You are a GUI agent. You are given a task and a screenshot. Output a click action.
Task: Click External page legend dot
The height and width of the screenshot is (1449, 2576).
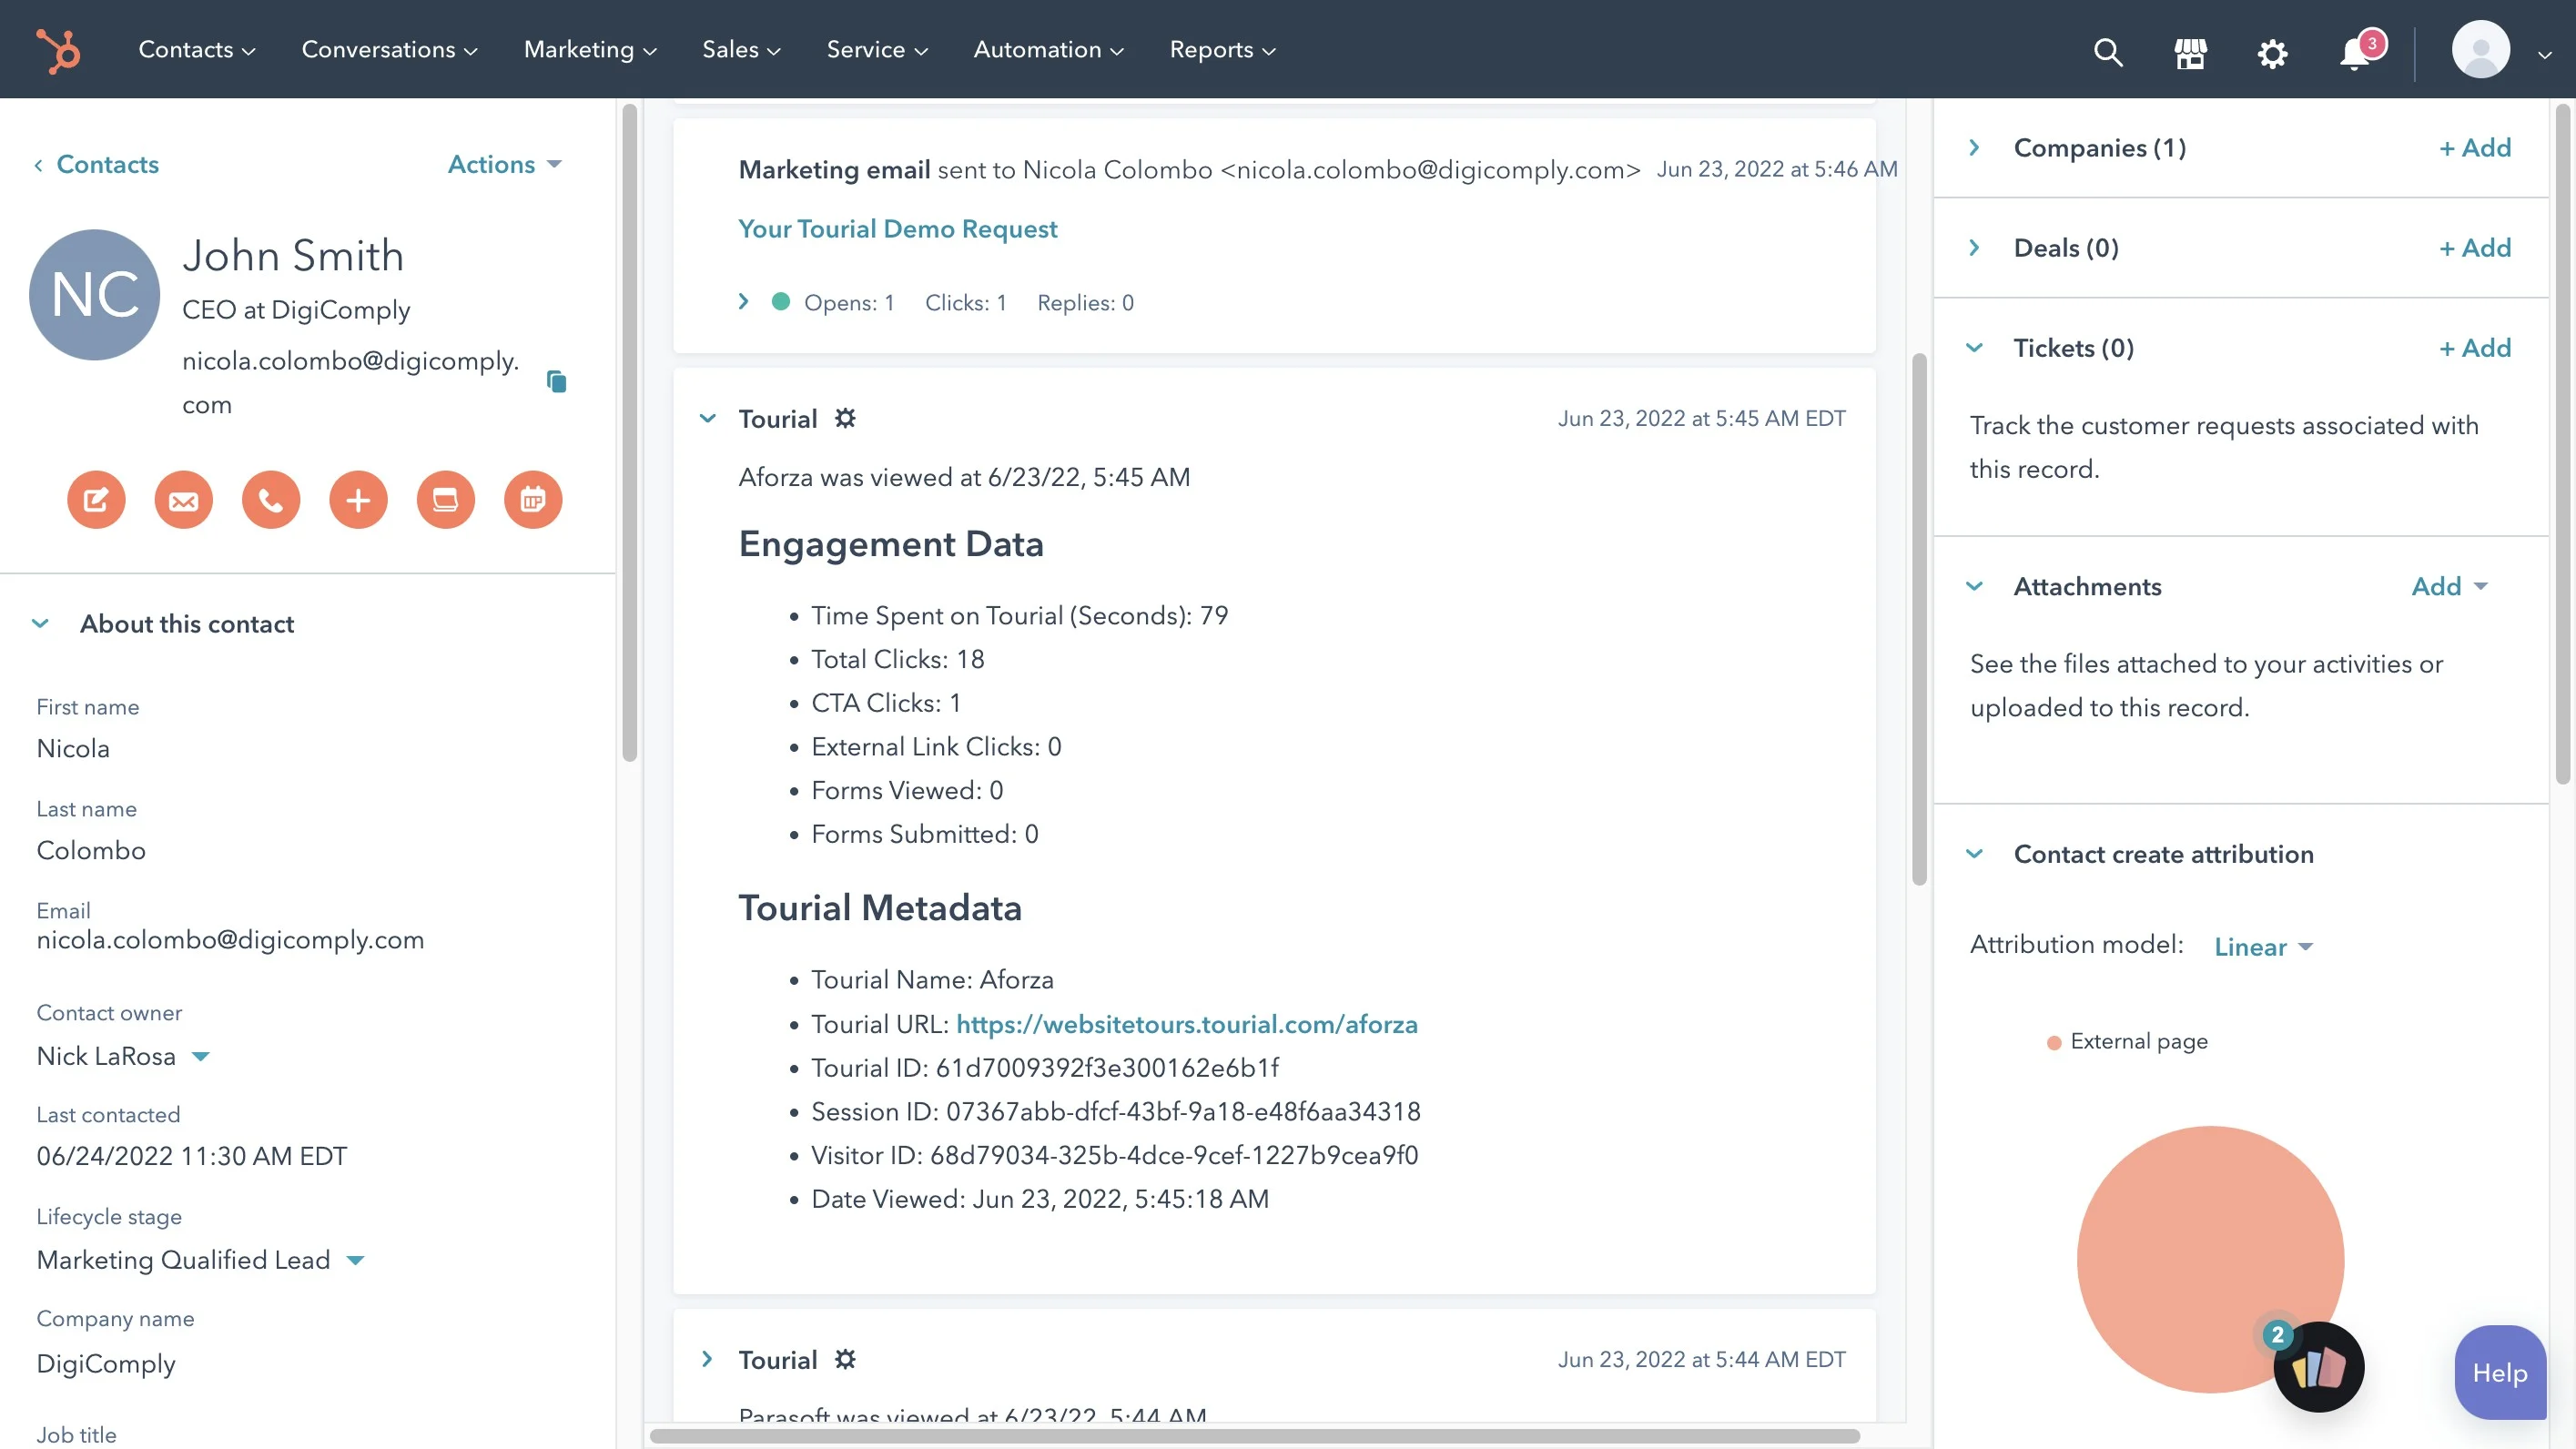pyautogui.click(x=2054, y=1042)
